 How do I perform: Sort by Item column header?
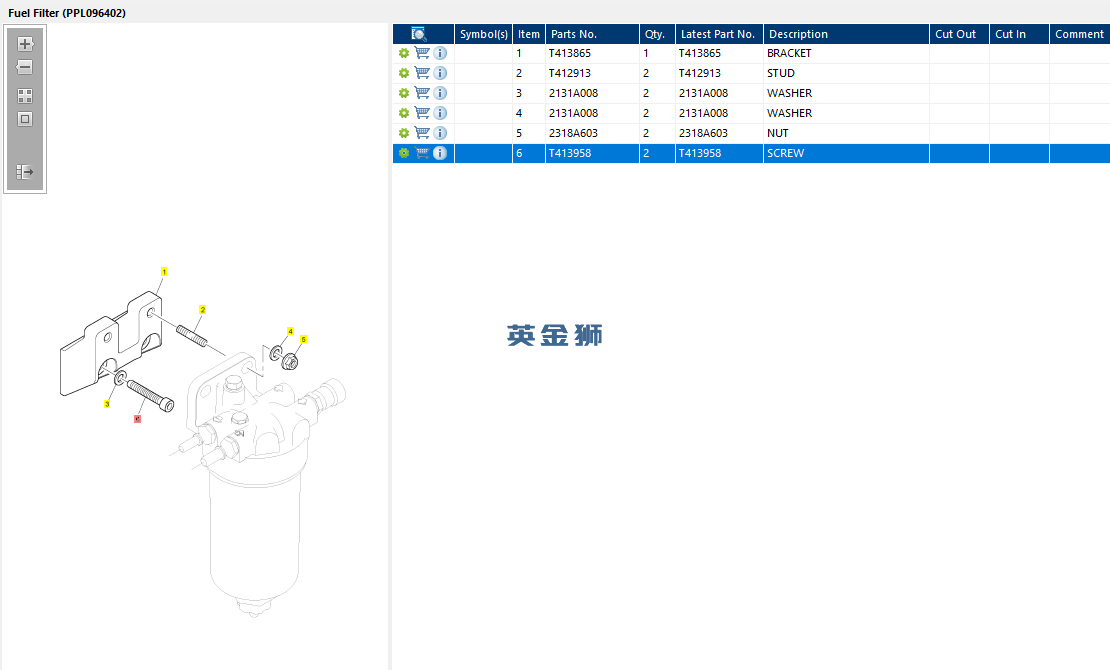point(529,34)
